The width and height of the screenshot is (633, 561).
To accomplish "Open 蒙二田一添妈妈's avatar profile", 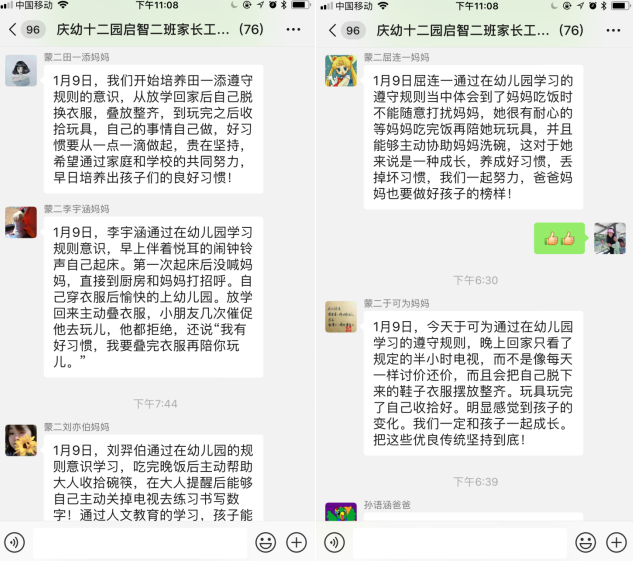I will [21, 71].
